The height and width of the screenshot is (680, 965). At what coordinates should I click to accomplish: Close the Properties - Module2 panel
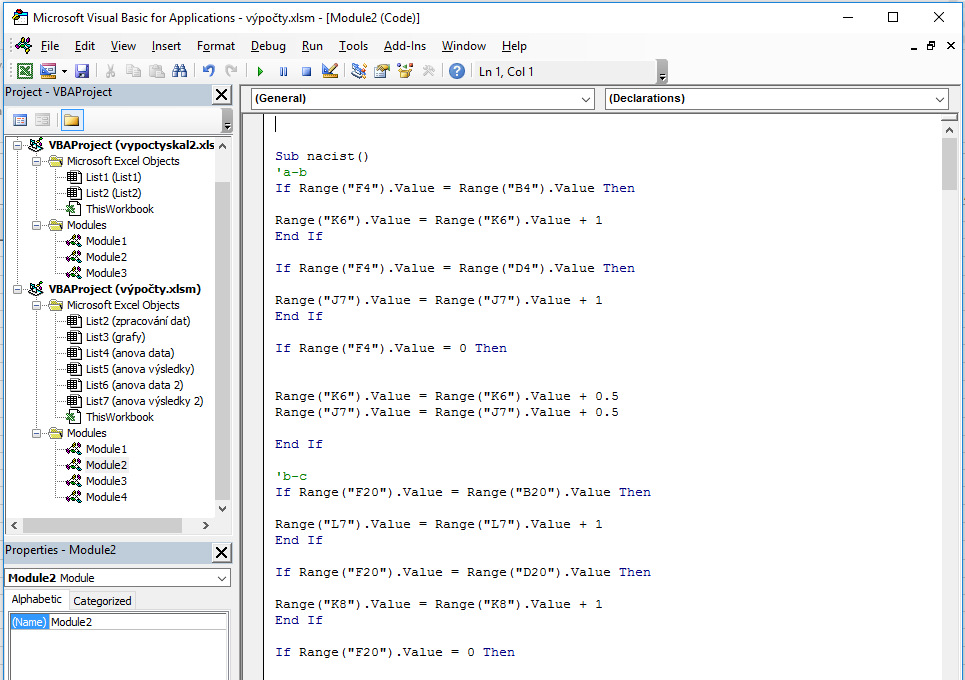coord(222,553)
